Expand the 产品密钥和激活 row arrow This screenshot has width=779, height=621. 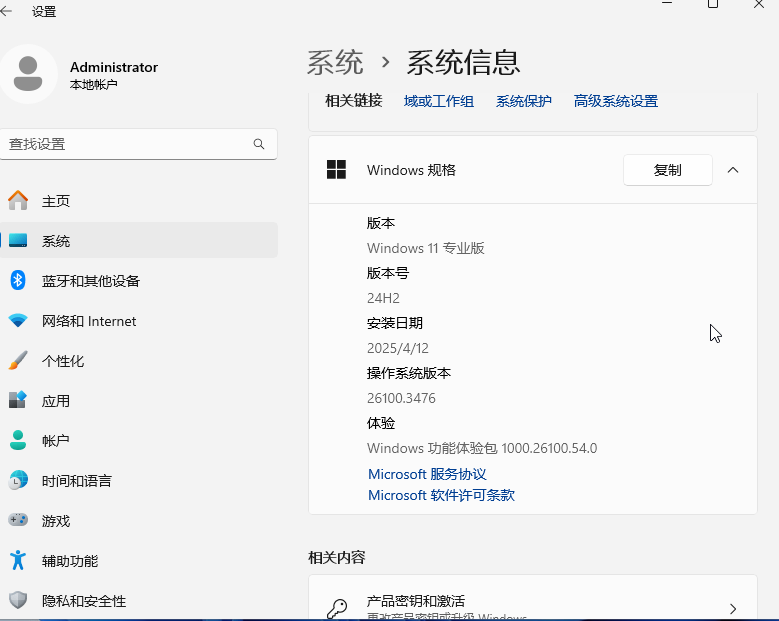pyautogui.click(x=733, y=608)
